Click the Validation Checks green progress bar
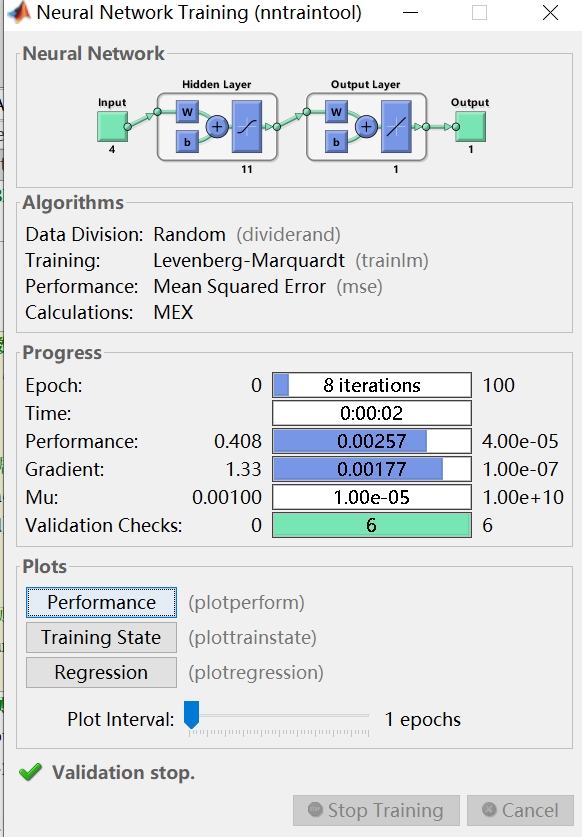 [372, 525]
